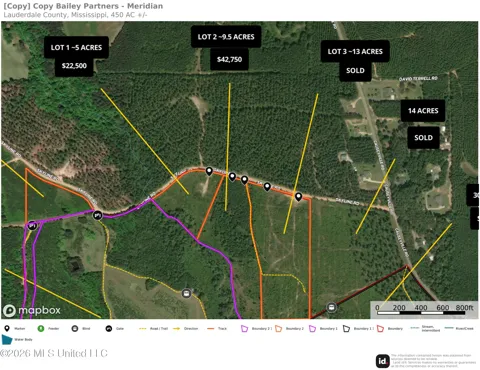The height and width of the screenshot is (370, 480).
Task: Click the black Boundary 1 polygon icon in the legend
Action: point(347,329)
